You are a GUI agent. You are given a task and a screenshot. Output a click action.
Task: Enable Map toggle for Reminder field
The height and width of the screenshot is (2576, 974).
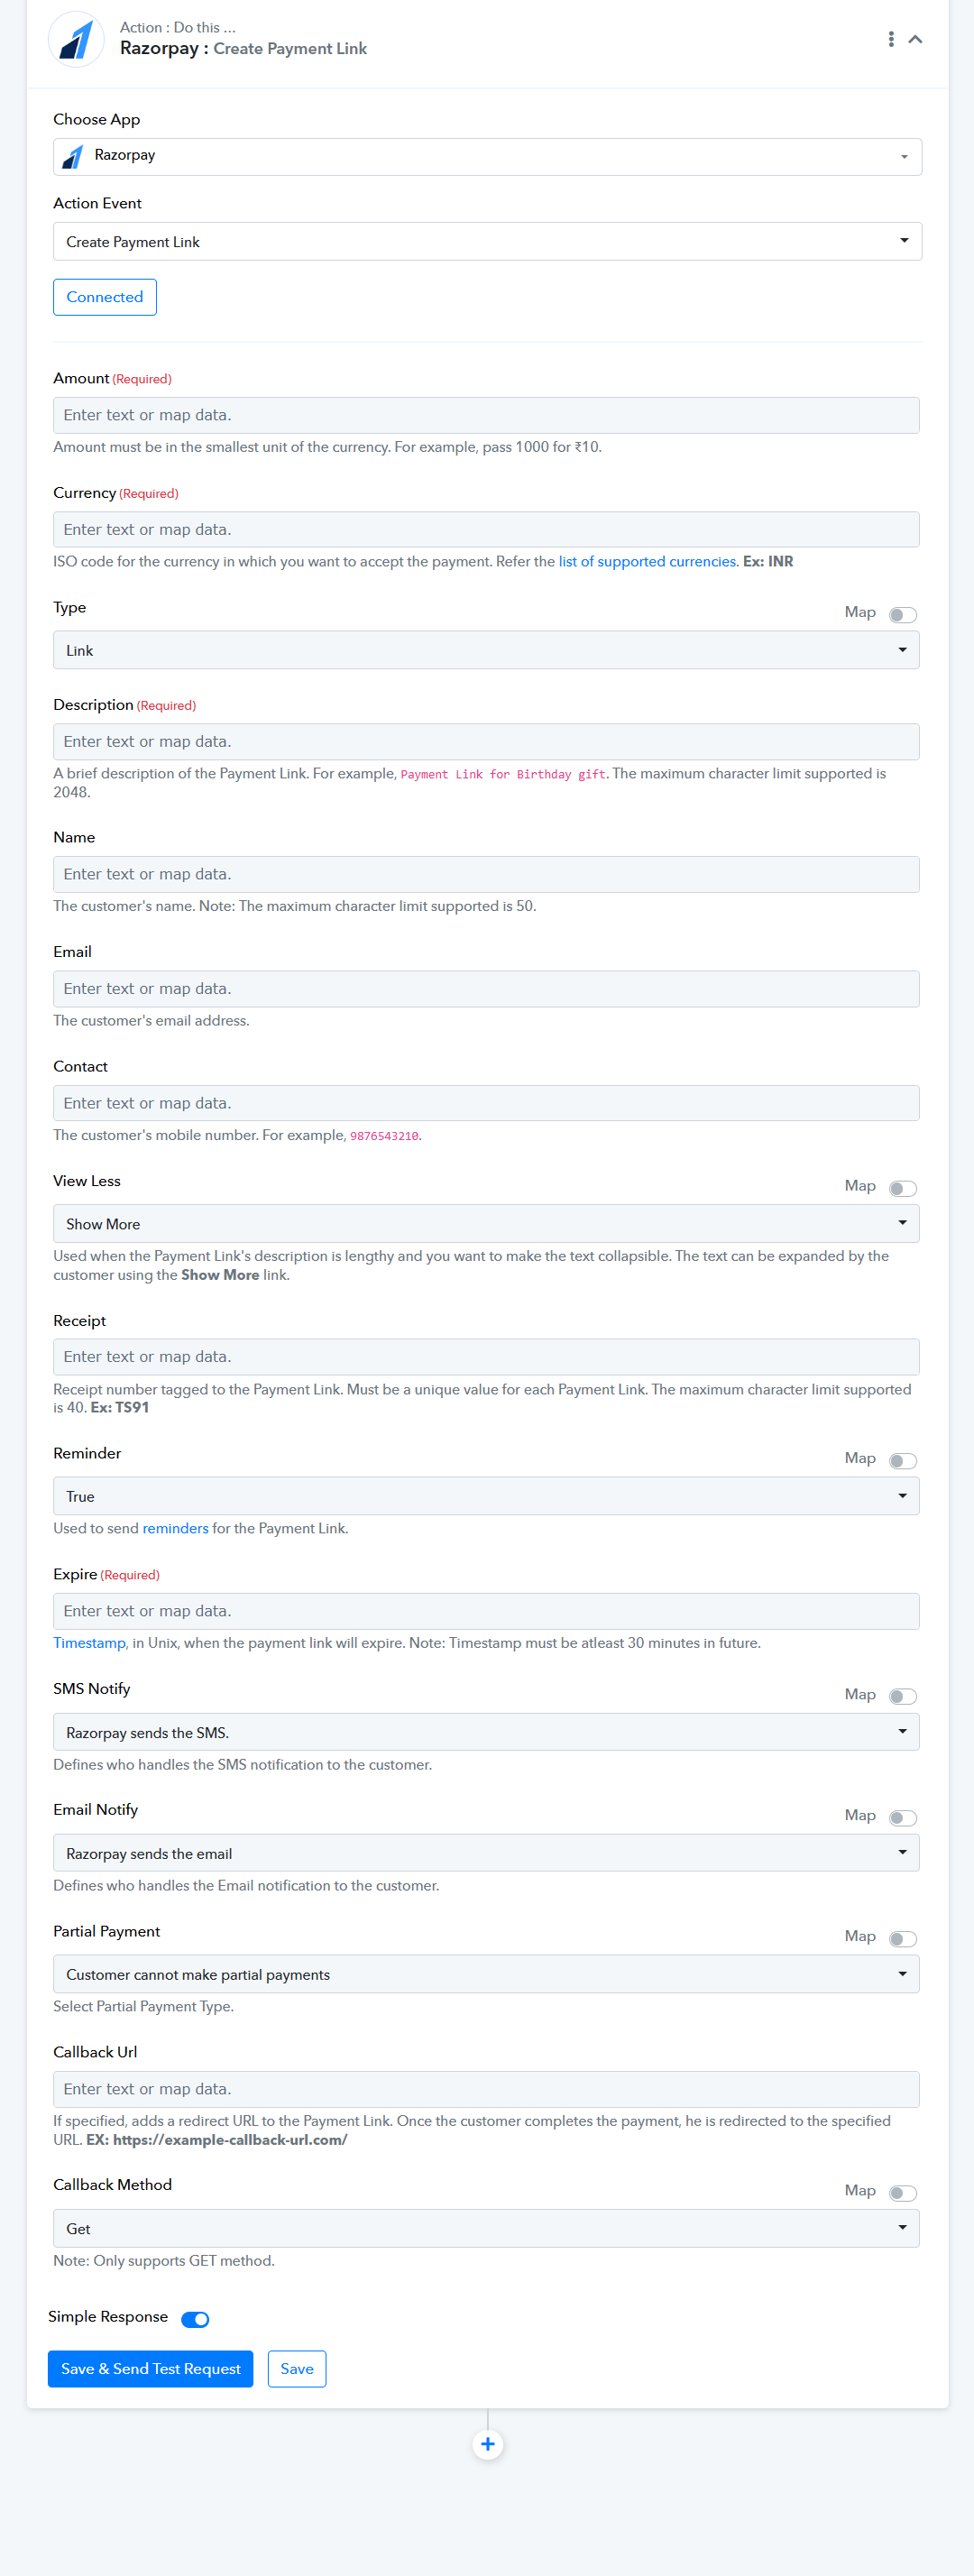click(x=903, y=1461)
